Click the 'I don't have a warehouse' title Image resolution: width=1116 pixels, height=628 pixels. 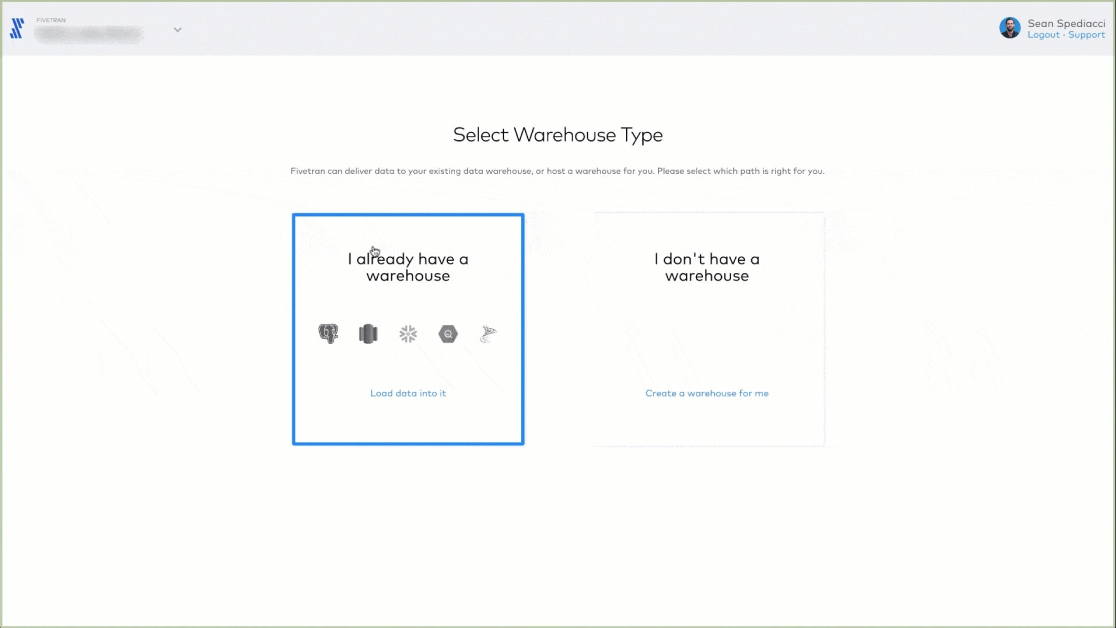coord(707,267)
